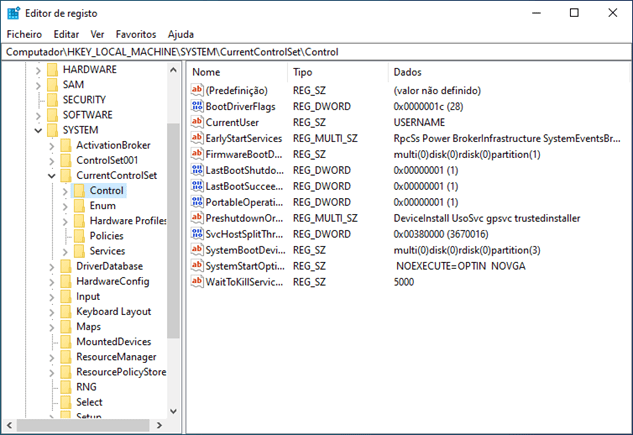633x435 pixels.
Task: Open the Ficheiro menu
Action: coord(24,34)
